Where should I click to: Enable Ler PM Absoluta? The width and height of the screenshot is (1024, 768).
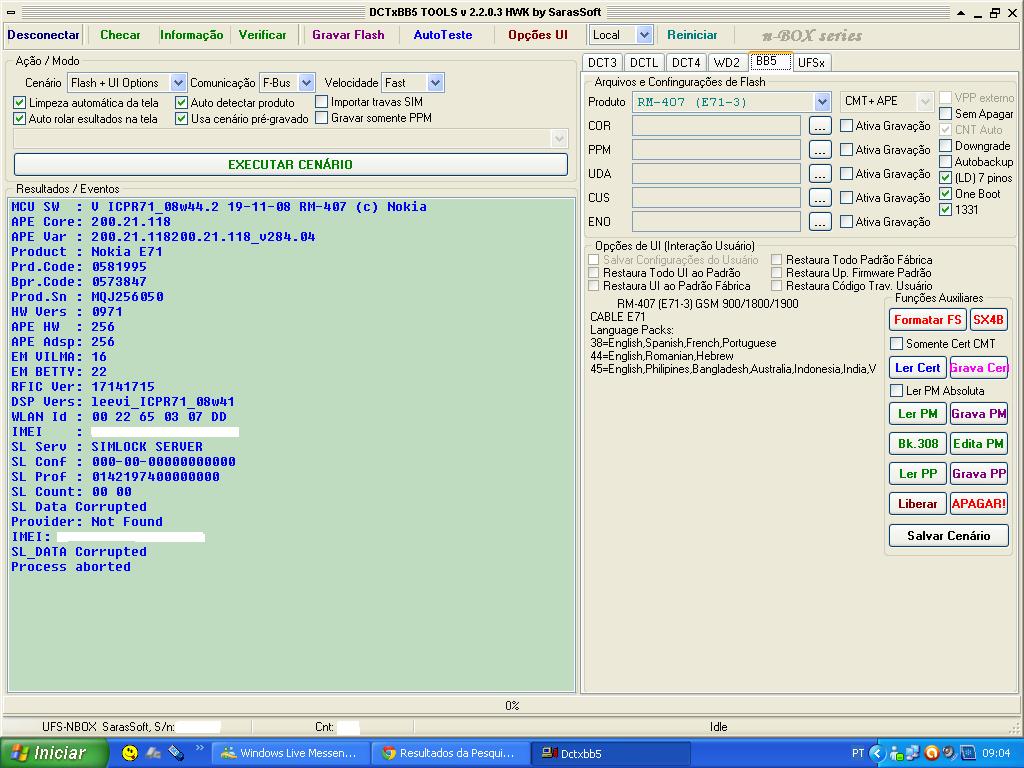coord(897,391)
